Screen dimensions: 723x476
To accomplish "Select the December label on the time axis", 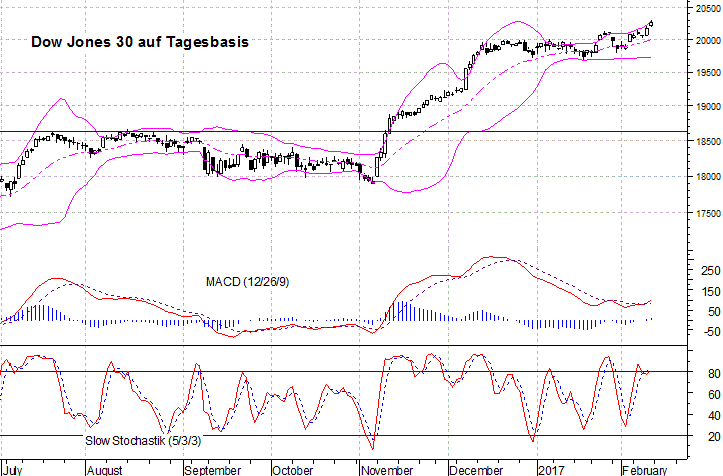I will click(474, 468).
